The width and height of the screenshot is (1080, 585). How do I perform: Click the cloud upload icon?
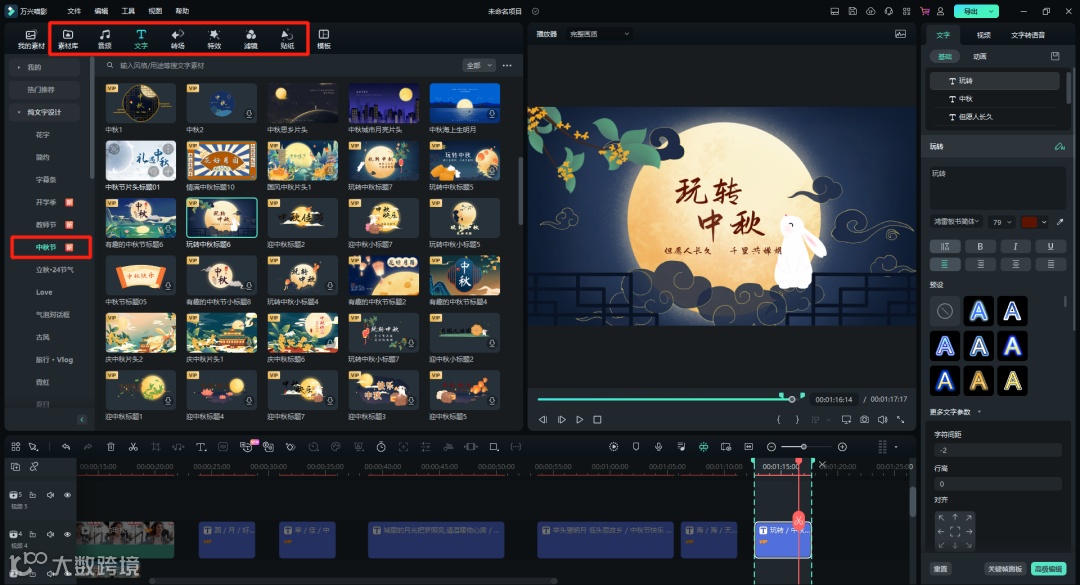click(871, 11)
